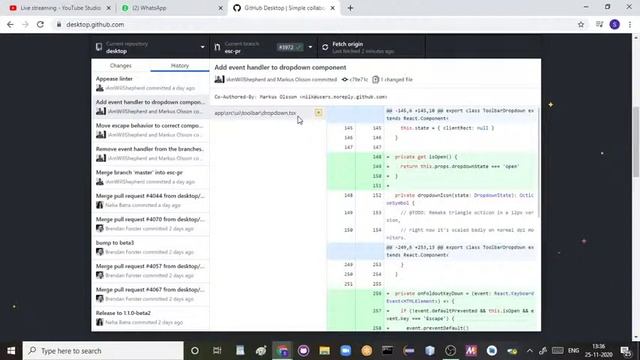Select the GitHub Desktop browser tab
The image size is (640, 360).
(284, 8)
